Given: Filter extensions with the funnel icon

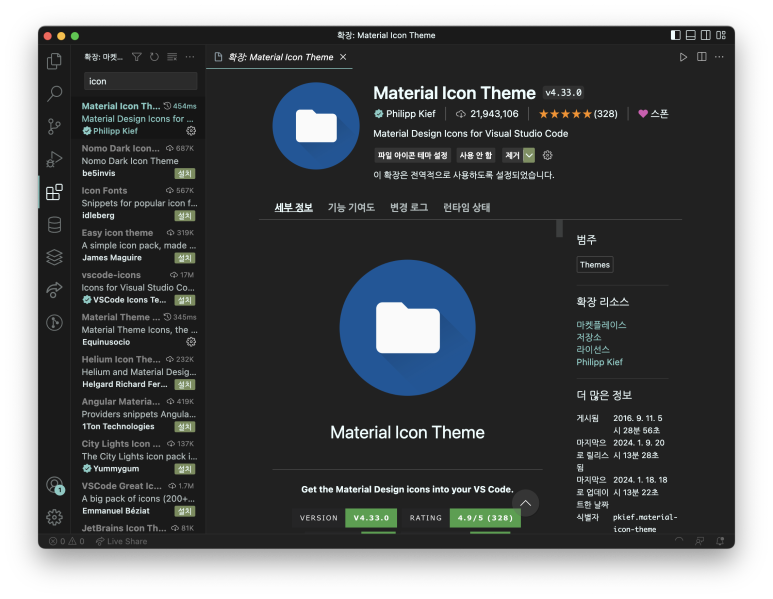Looking at the screenshot, I should 137,57.
